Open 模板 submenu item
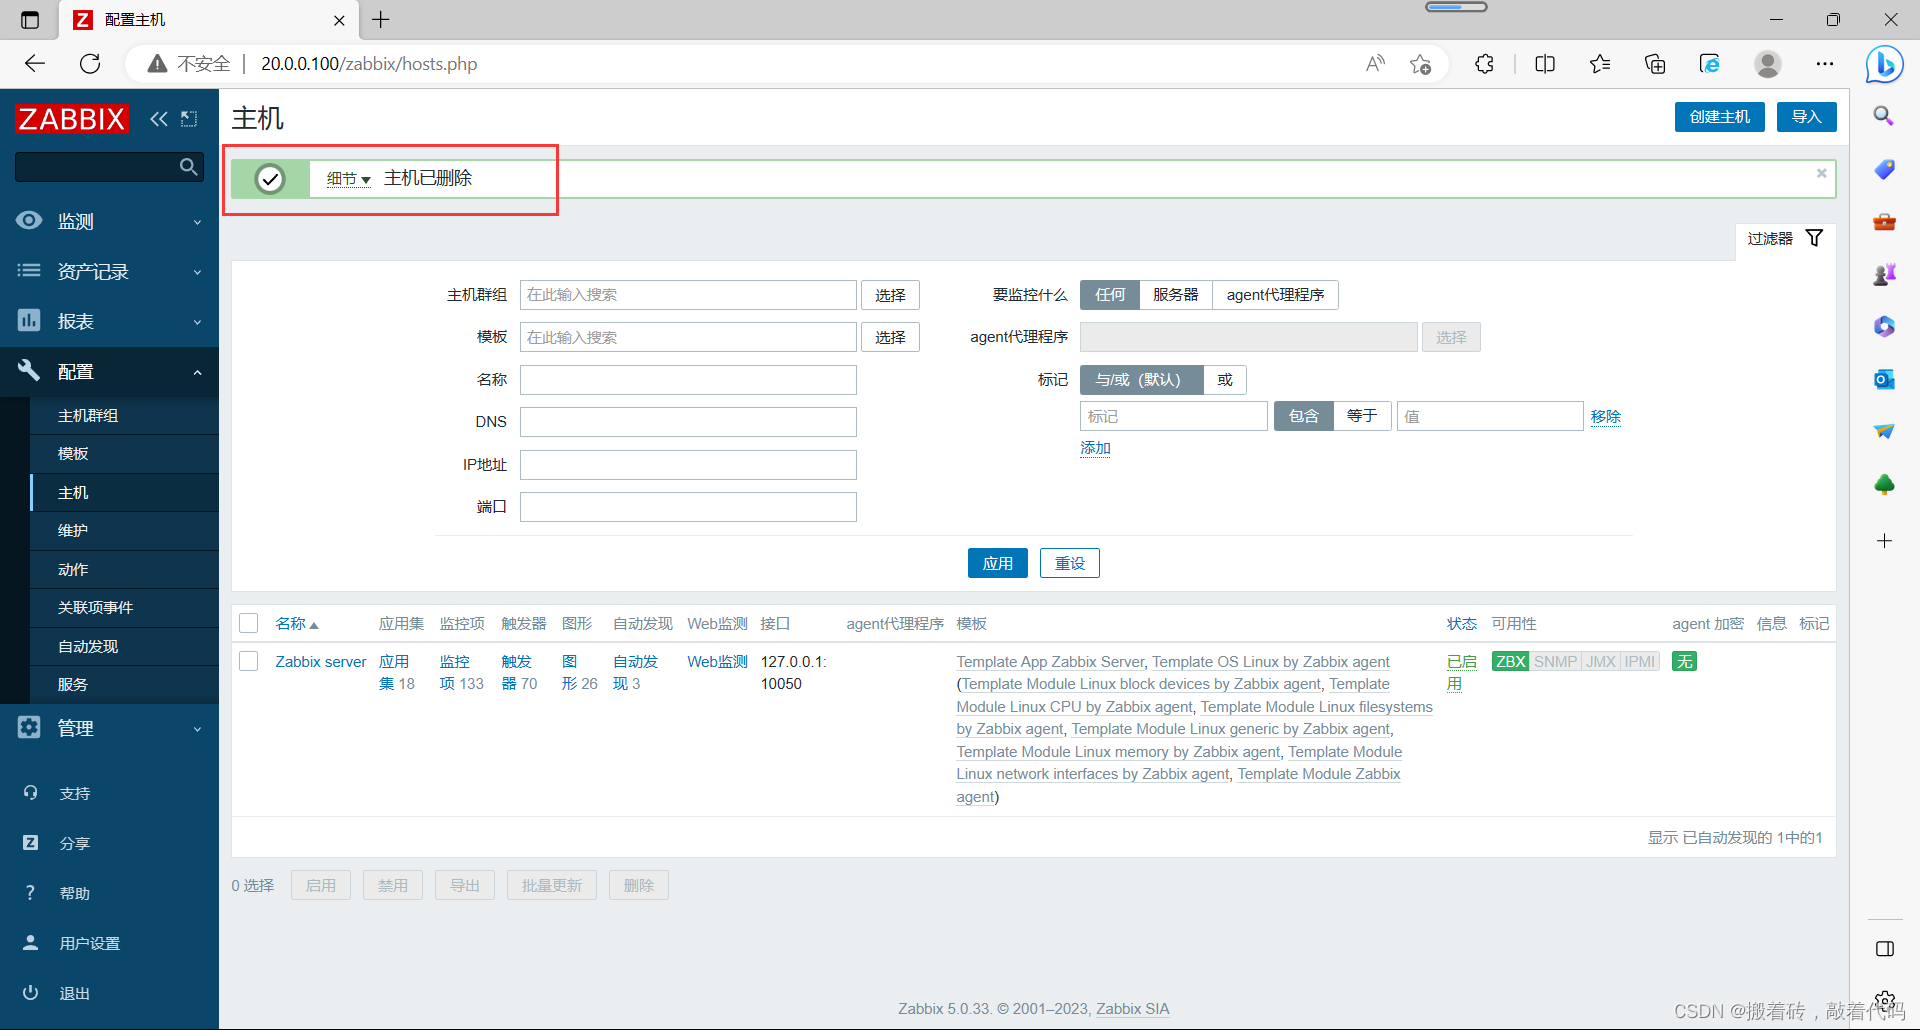The image size is (1920, 1030). pos(124,453)
